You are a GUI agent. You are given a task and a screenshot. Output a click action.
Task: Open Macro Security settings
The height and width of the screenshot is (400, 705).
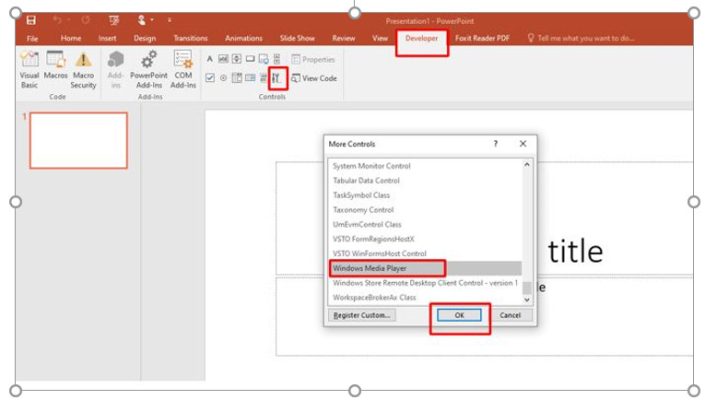point(84,70)
